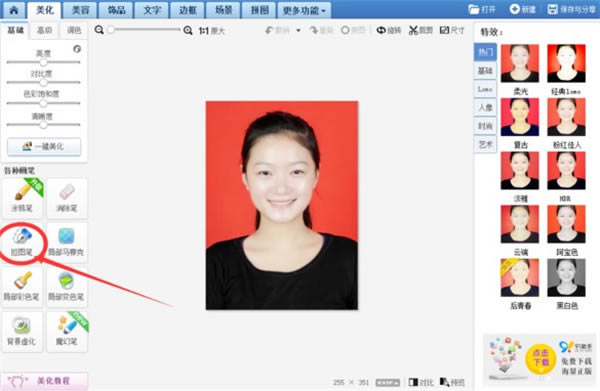This screenshot has width=600, height=391.
Task: Apply the 柔光 effect thumbnail
Action: coord(520,63)
